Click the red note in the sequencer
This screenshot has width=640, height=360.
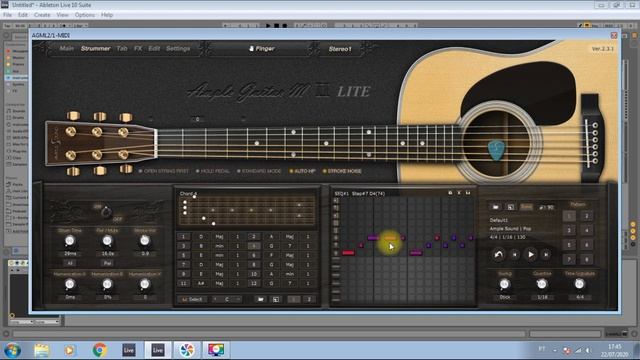coord(348,253)
